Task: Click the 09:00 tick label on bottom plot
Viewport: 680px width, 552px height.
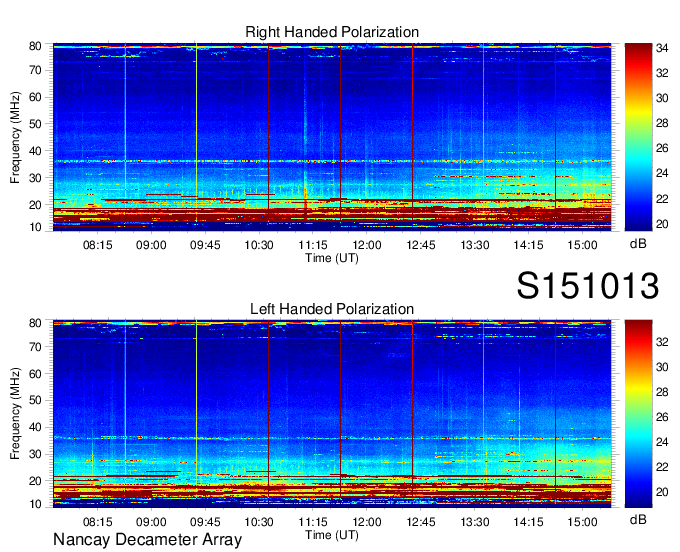Action: click(151, 522)
